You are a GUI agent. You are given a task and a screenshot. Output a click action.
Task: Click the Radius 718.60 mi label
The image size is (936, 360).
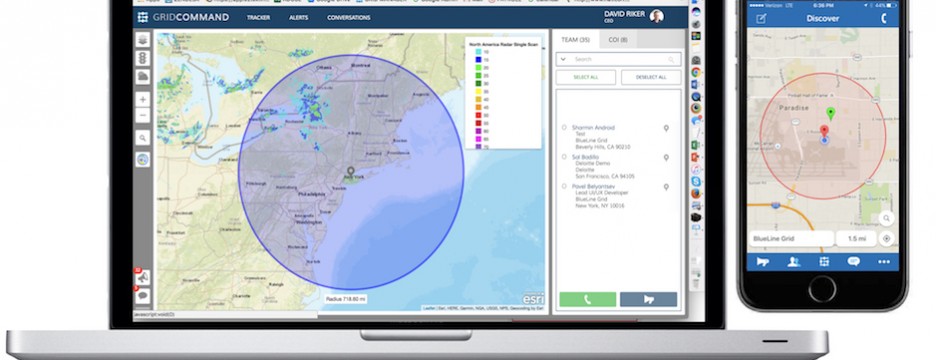[346, 299]
